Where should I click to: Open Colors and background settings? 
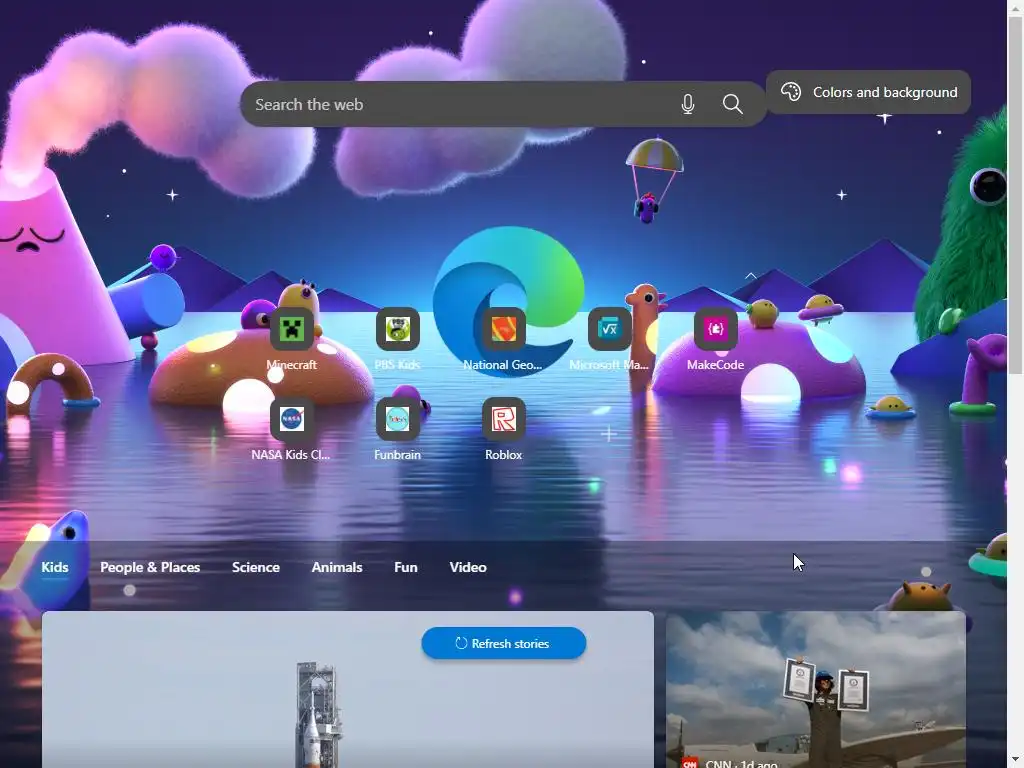[x=868, y=92]
